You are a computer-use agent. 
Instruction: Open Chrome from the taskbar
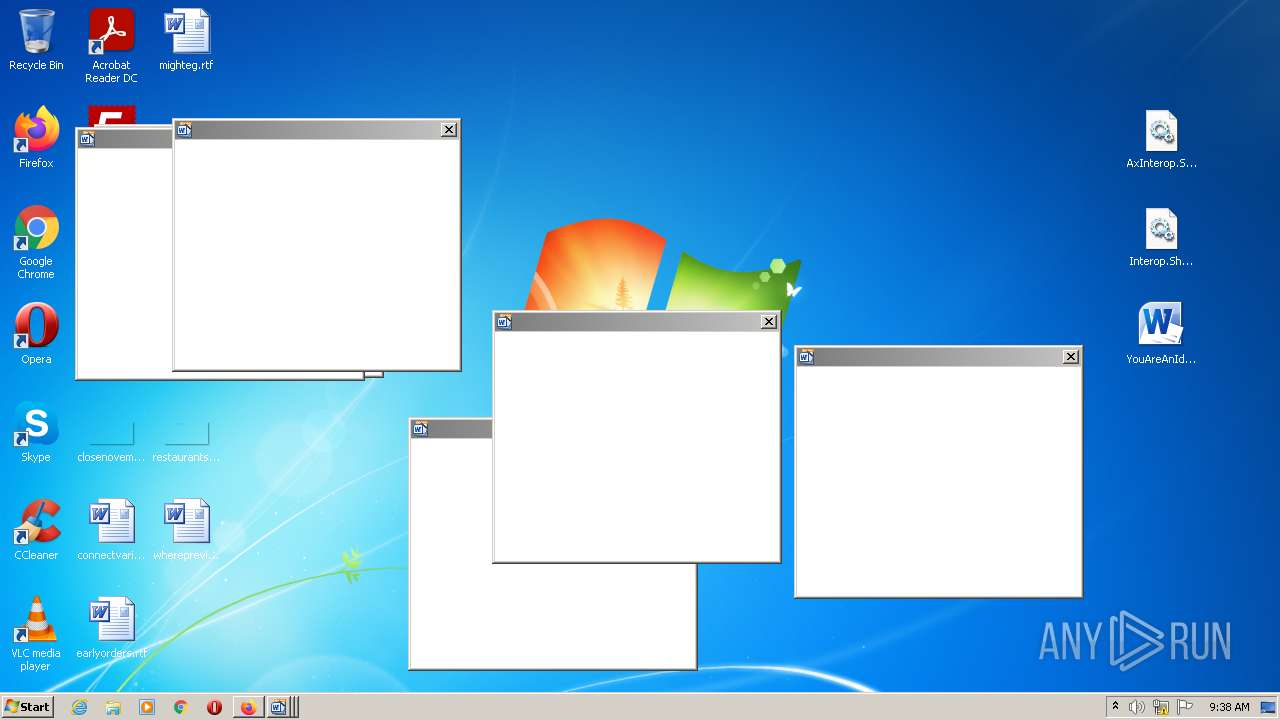[x=181, y=707]
